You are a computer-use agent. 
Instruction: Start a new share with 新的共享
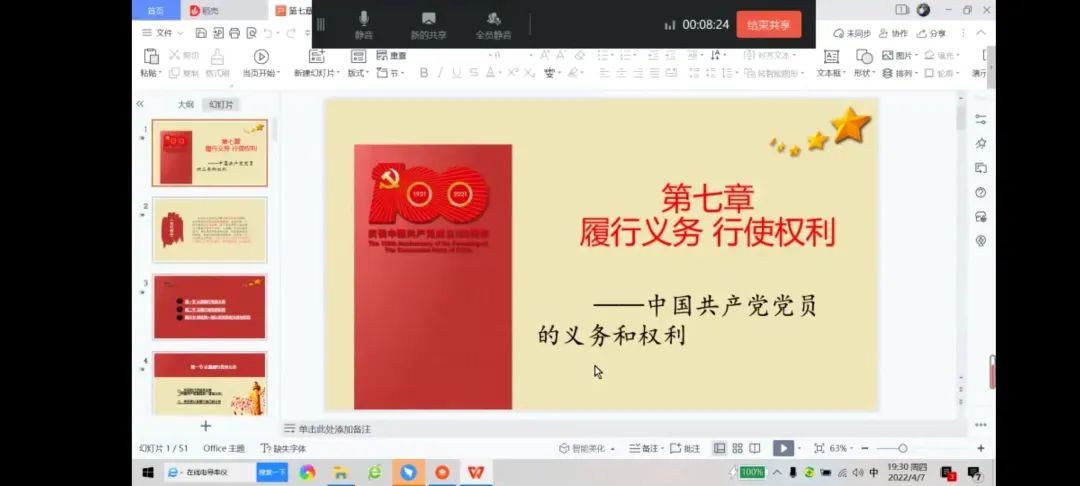428,24
